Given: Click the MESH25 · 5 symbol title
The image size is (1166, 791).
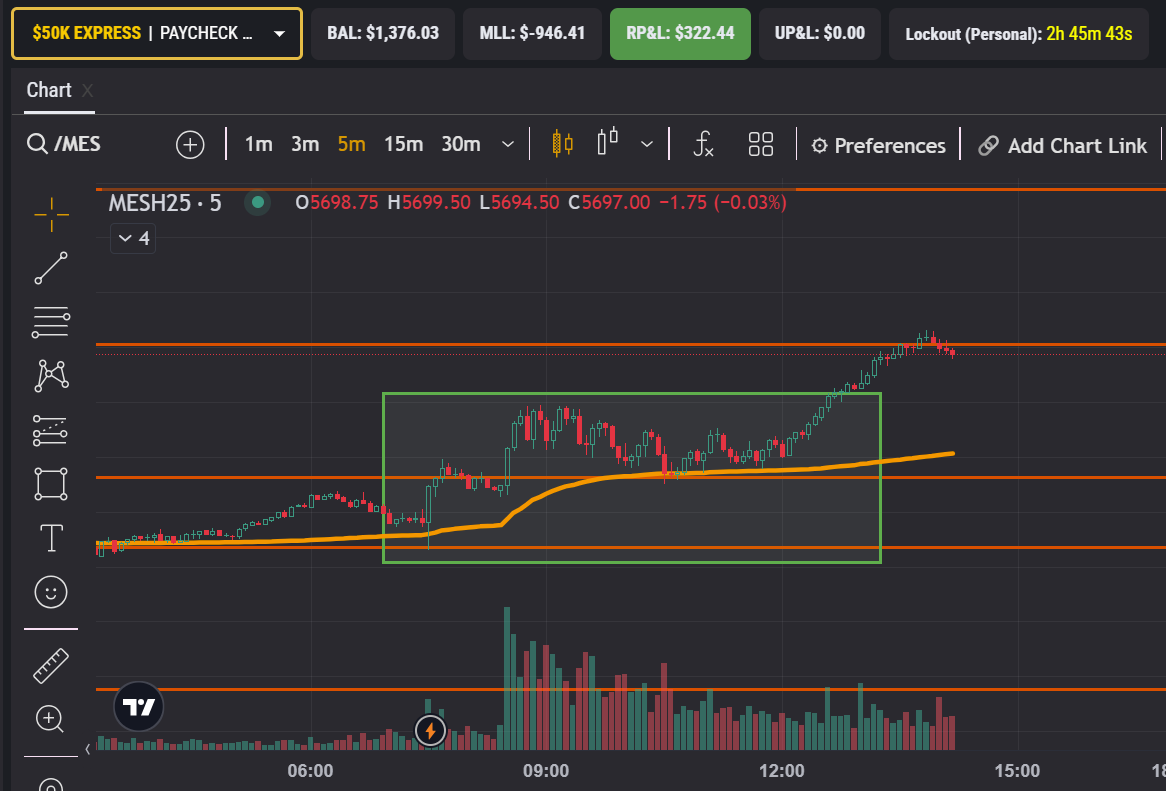Looking at the screenshot, I should [x=165, y=203].
